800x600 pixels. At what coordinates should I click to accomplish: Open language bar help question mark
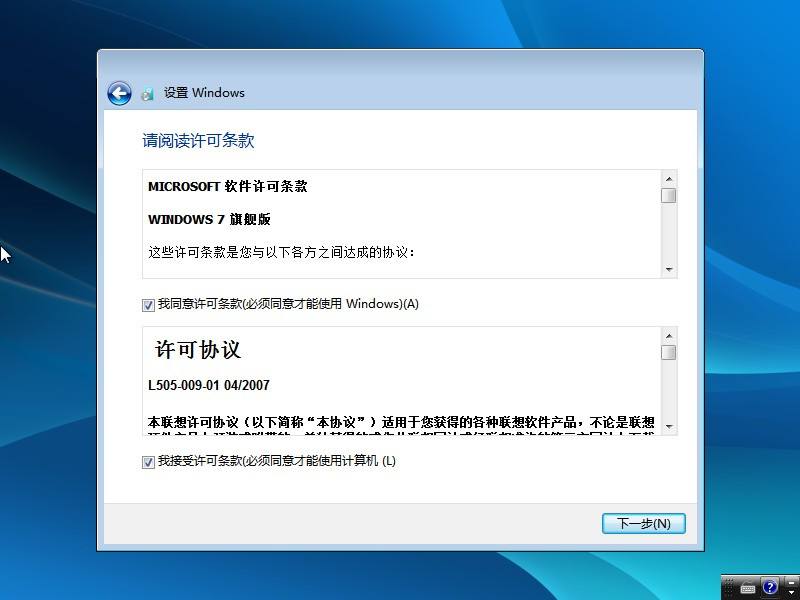(770, 587)
